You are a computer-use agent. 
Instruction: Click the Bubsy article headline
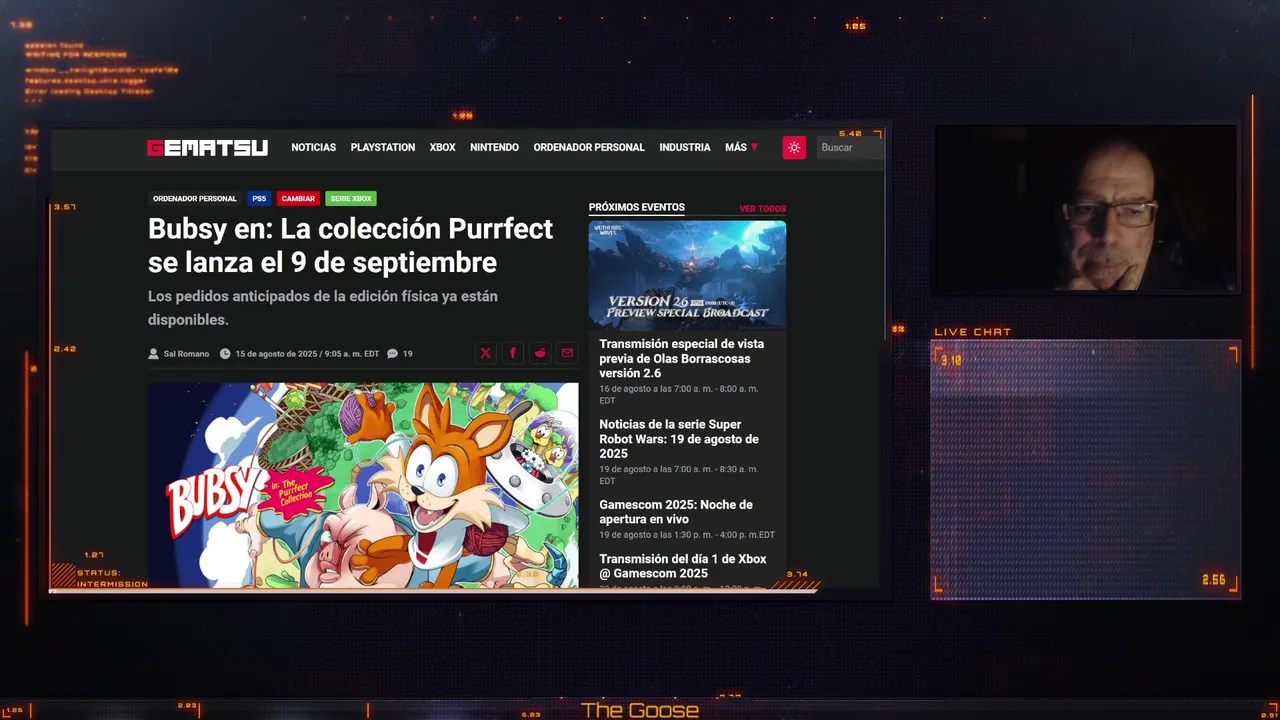click(x=350, y=245)
